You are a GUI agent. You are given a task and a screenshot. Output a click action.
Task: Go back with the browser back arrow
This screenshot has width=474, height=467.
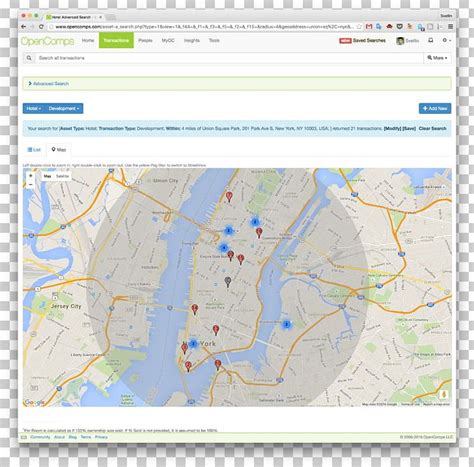tap(23, 27)
